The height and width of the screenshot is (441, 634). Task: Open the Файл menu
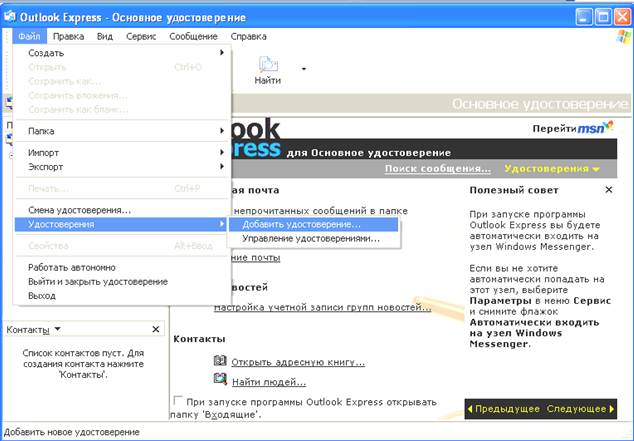tap(29, 36)
